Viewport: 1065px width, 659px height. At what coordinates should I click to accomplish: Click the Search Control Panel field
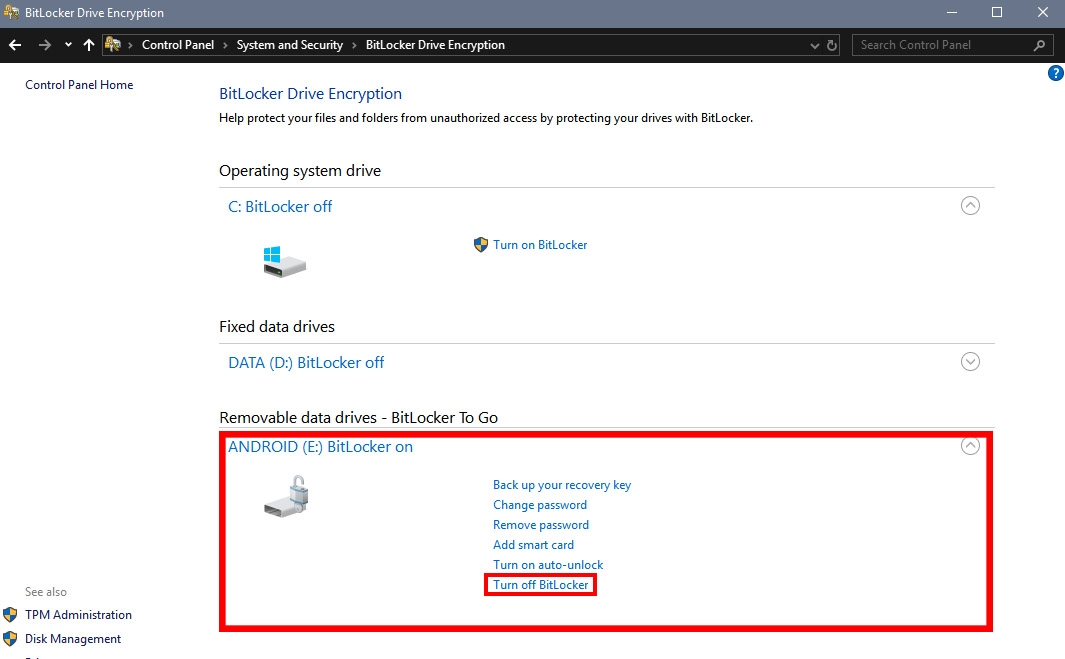pos(940,45)
